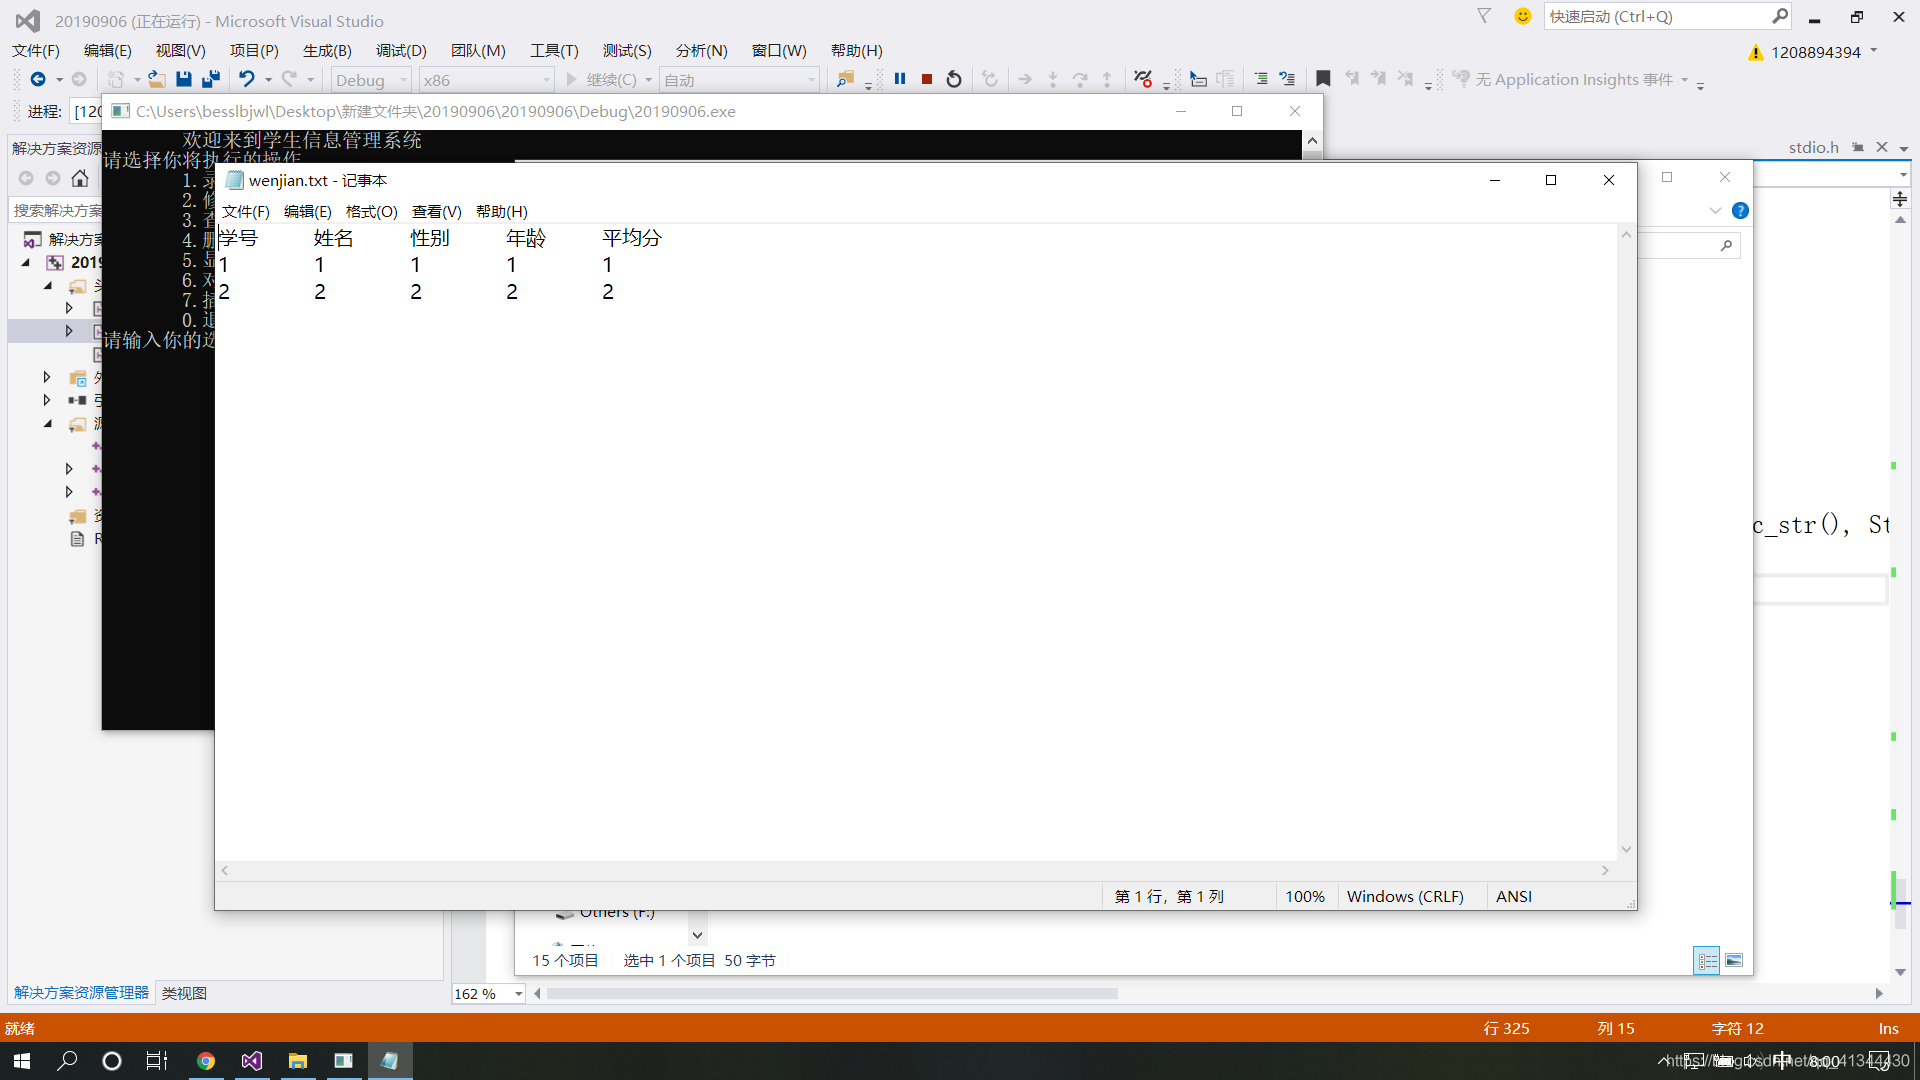Stop debugging with red square icon
This screenshot has height=1080, width=1920.
click(x=927, y=79)
